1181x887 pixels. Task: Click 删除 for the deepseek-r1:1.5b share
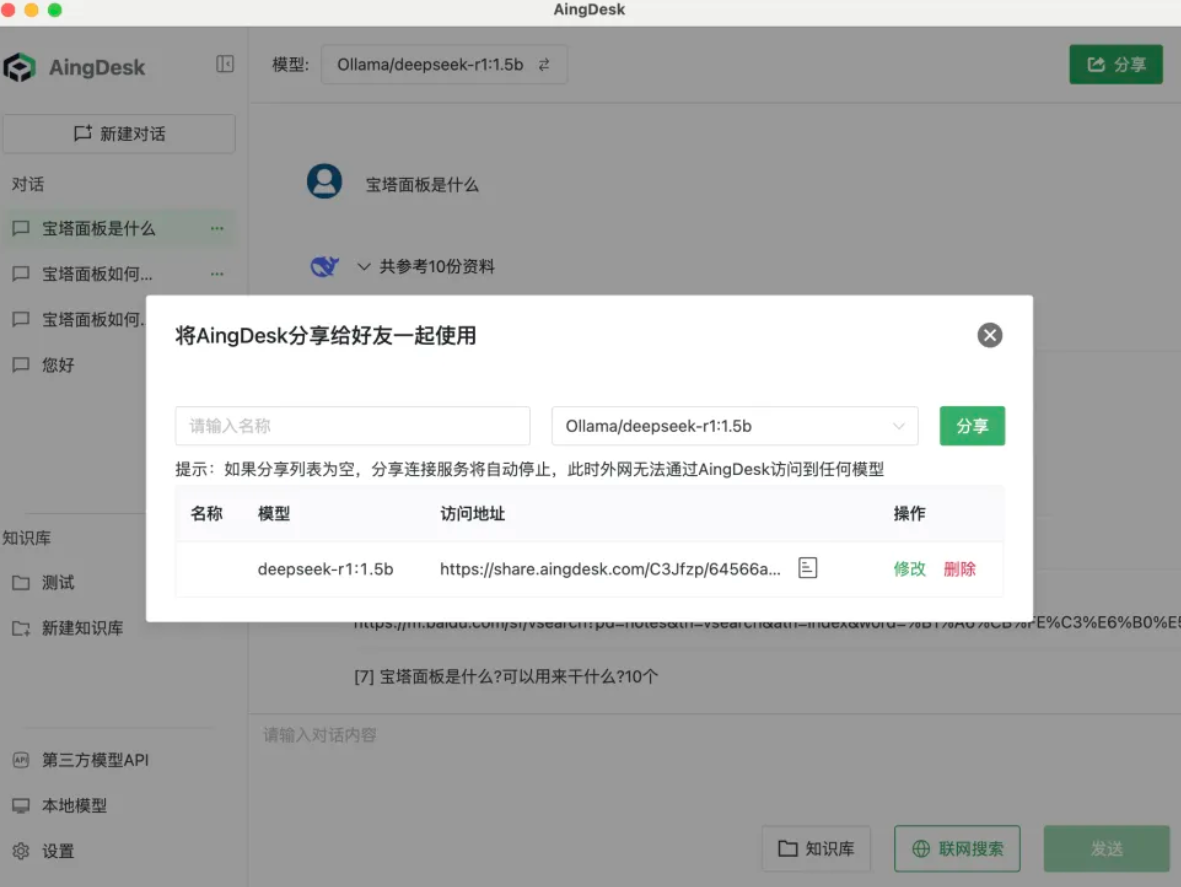point(960,569)
